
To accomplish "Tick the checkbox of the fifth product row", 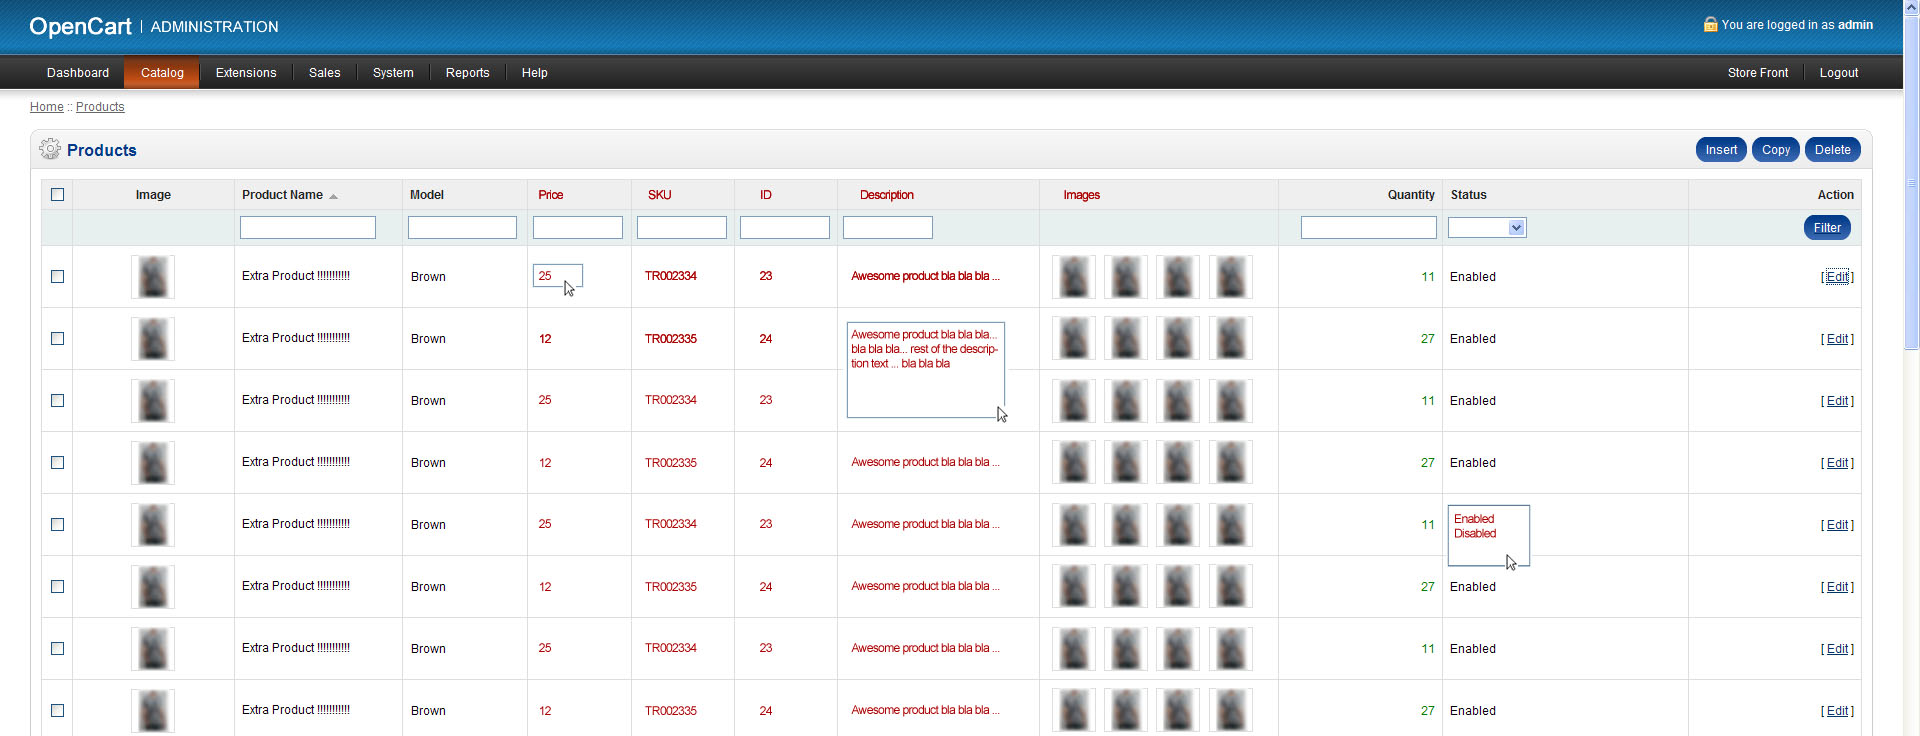I will click(x=57, y=525).
